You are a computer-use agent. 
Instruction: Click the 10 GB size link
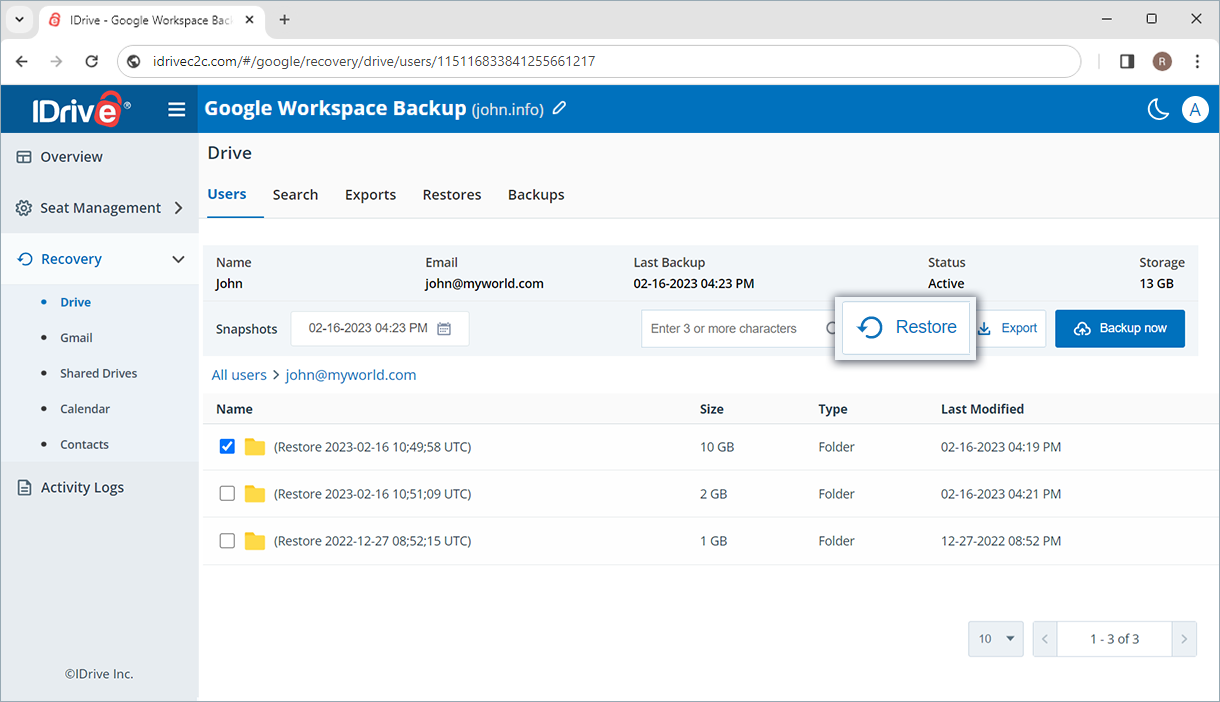pos(717,446)
